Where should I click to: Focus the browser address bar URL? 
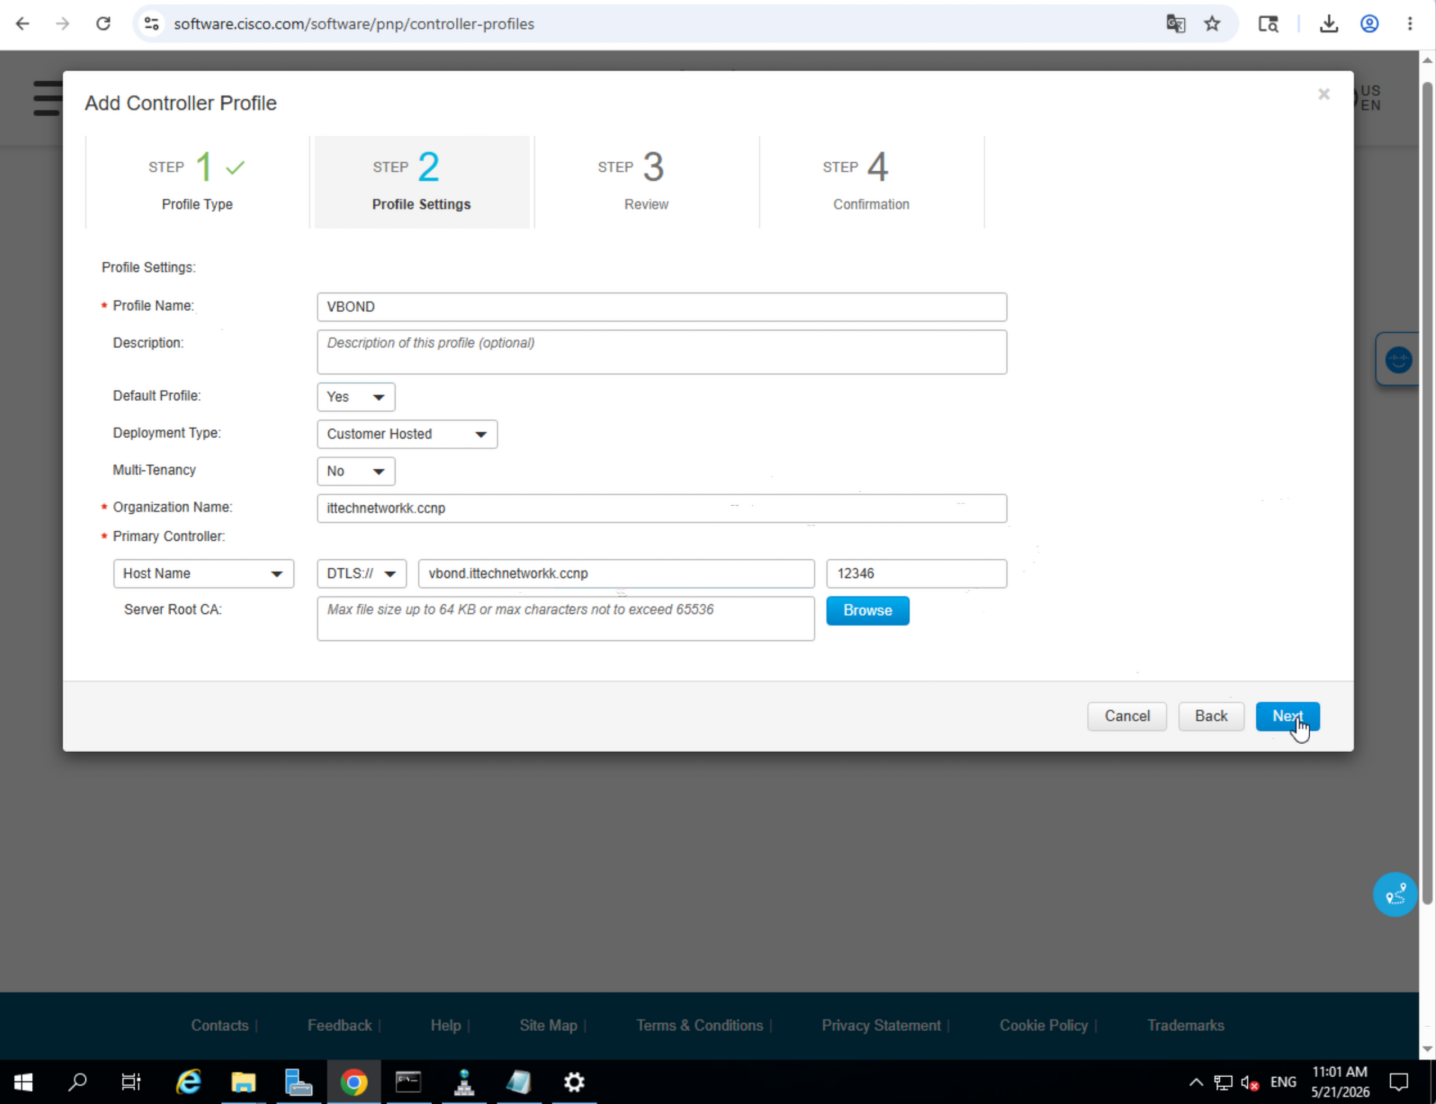tap(354, 24)
